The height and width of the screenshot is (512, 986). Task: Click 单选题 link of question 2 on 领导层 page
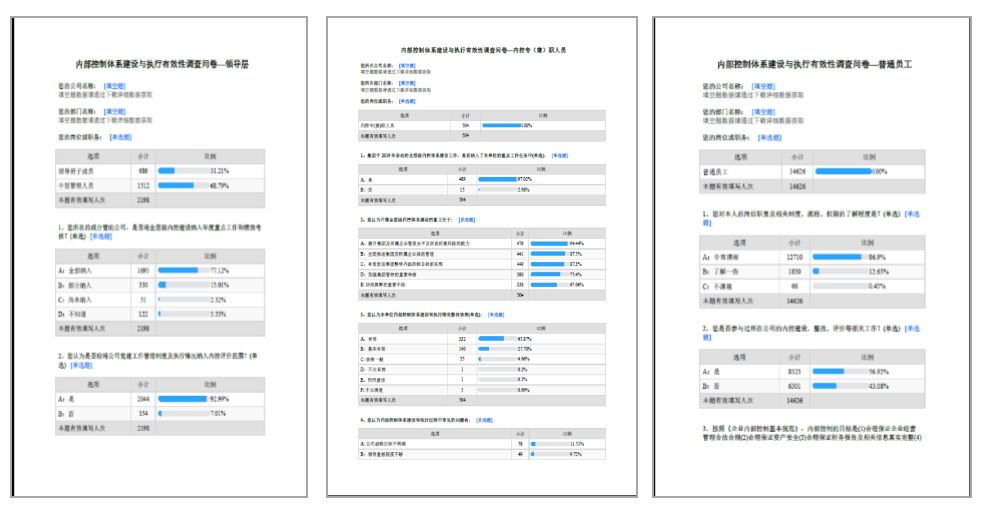(x=82, y=365)
